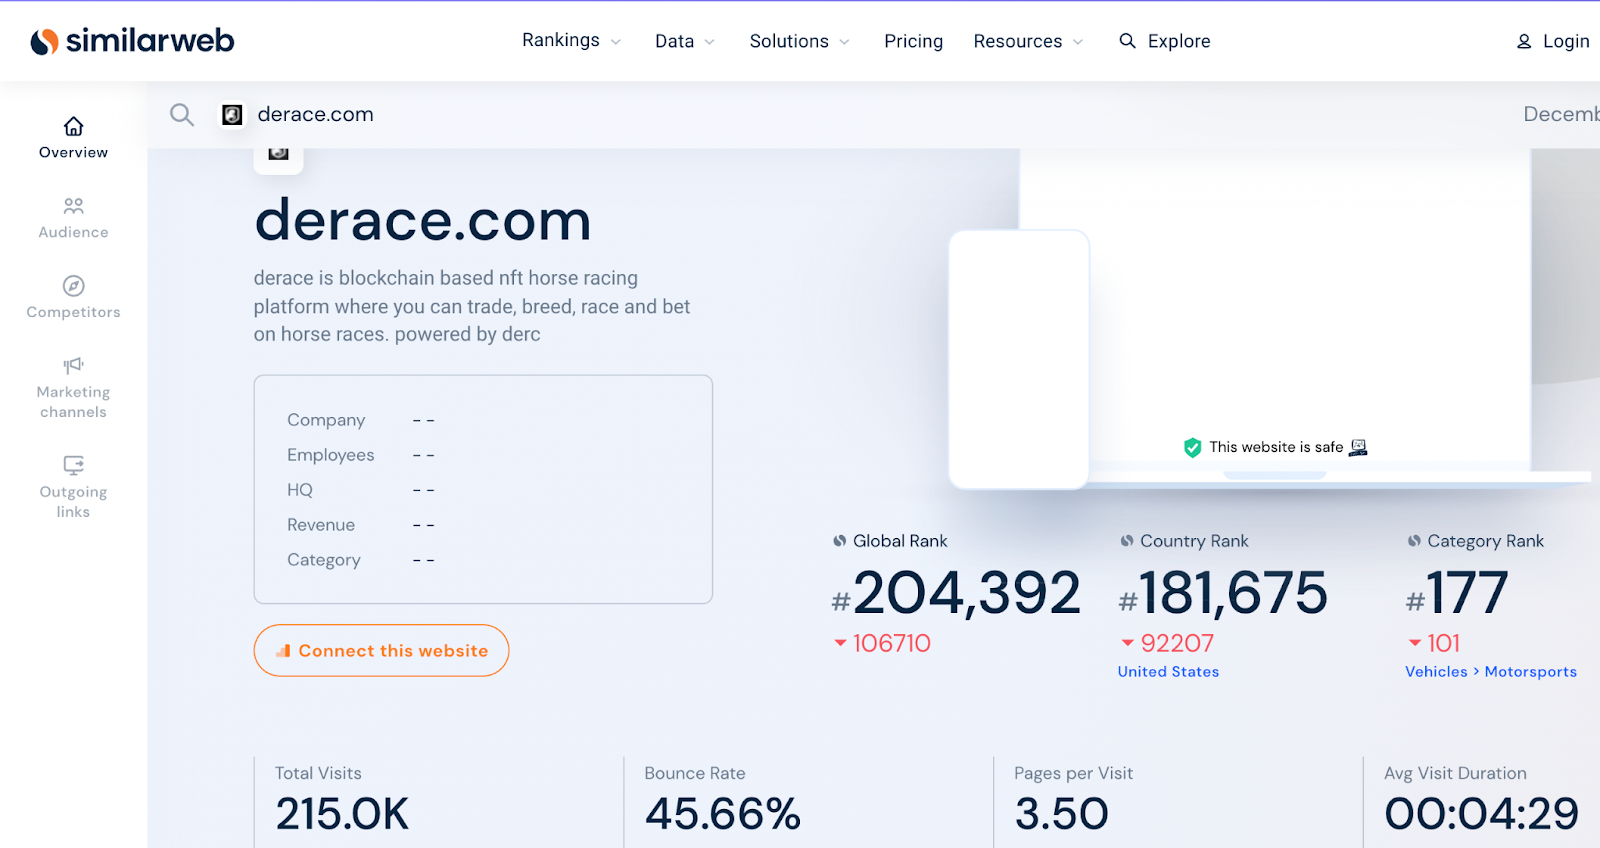
Task: Click the search magnifier beside derace.com
Action: 181,114
